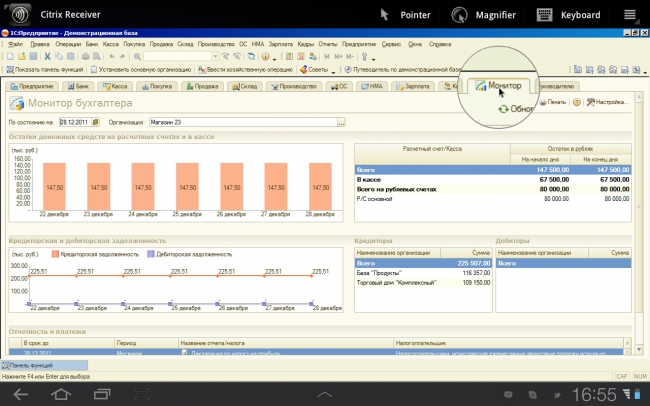The height and width of the screenshot is (406, 650).
Task: Open the Citrix hamburger menu icon
Action: [630, 15]
